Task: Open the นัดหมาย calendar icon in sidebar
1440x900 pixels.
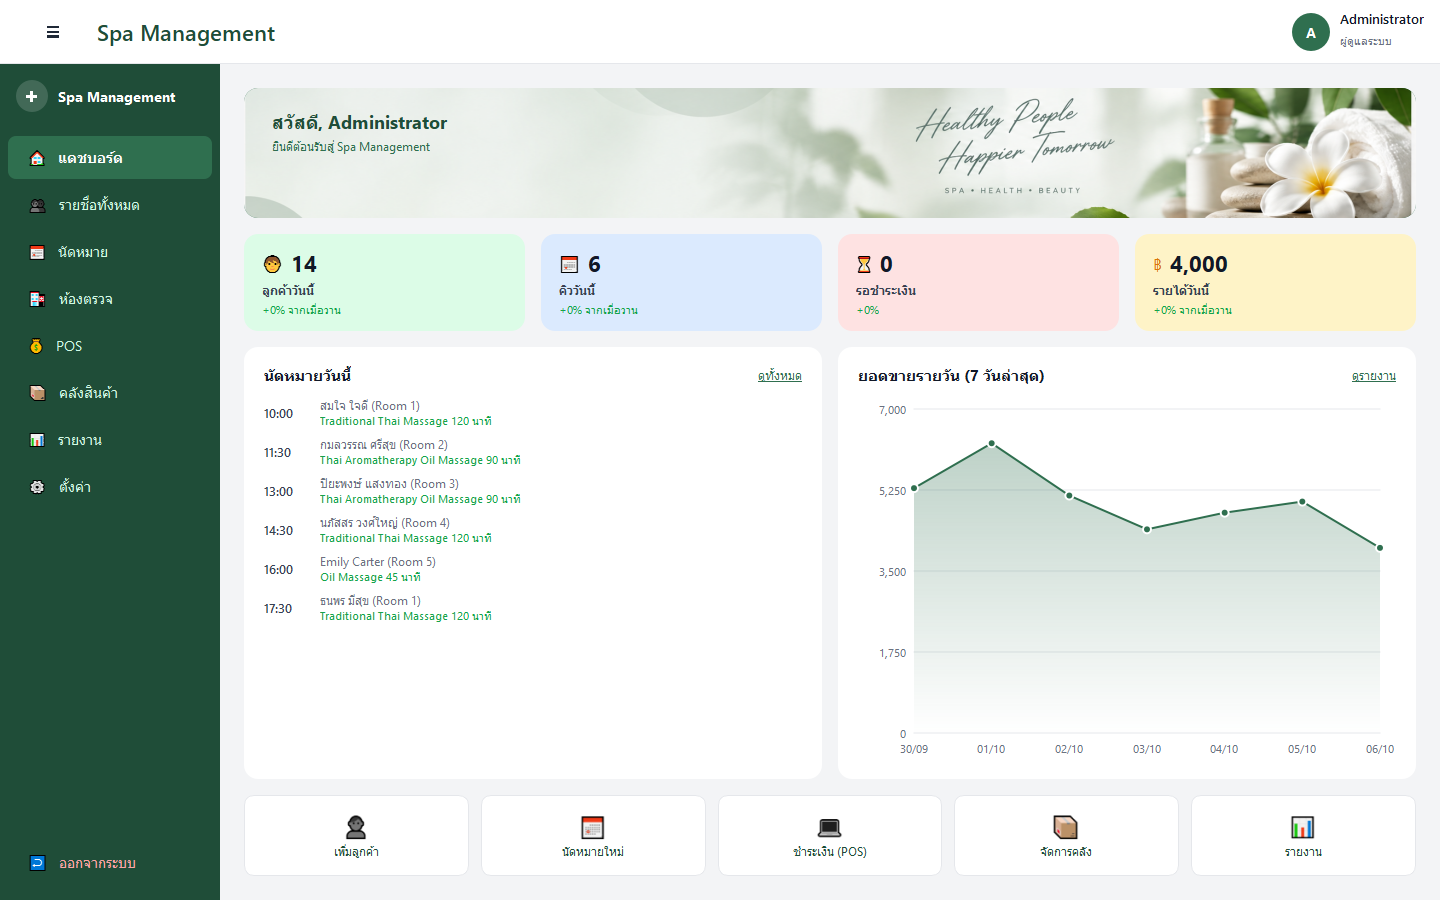Action: pyautogui.click(x=37, y=252)
